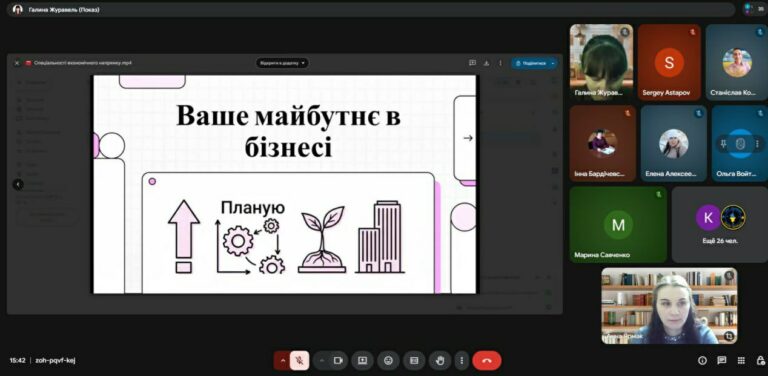Click the meeting time 15:42
The image size is (768, 376).
[x=17, y=360]
